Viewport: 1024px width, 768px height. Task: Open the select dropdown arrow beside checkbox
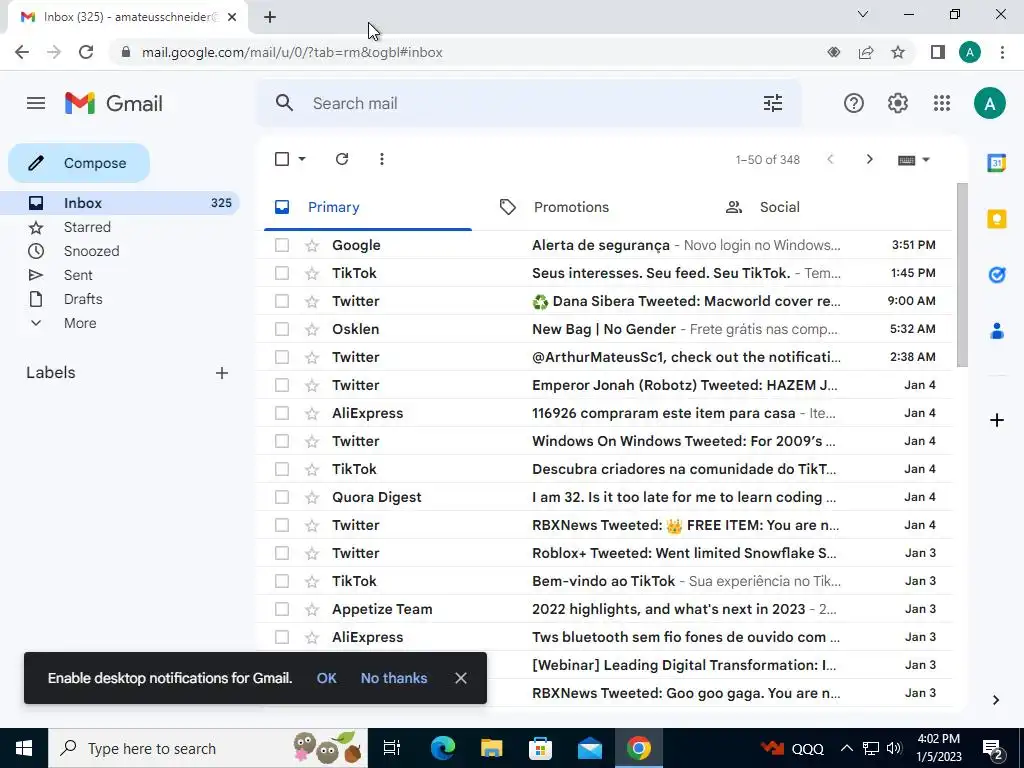pos(302,159)
